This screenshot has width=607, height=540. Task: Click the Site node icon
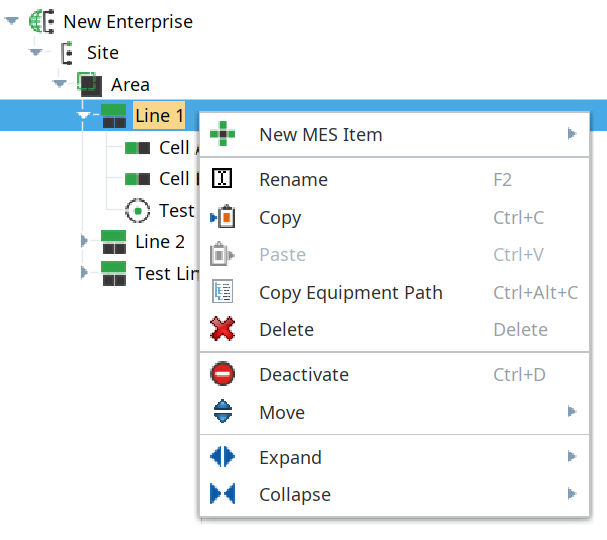click(67, 53)
